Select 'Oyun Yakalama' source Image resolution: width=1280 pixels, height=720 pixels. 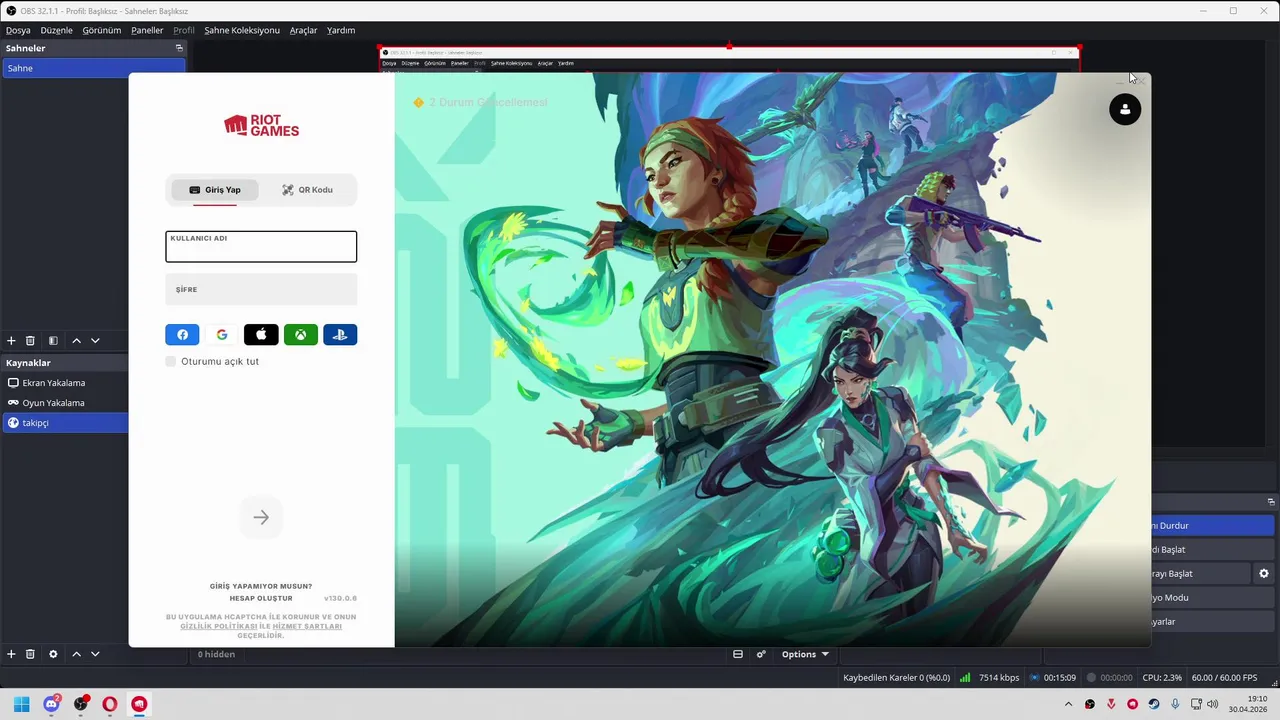[x=65, y=403]
